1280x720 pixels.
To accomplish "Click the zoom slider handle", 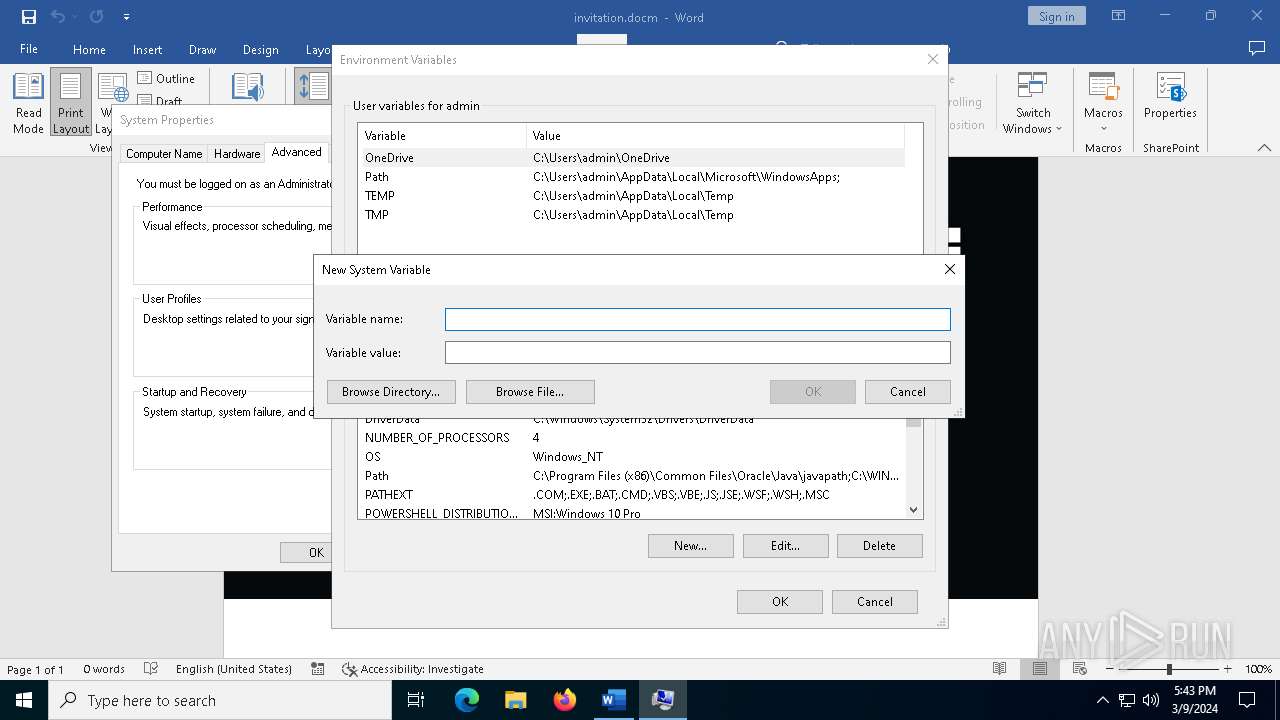I will coord(1169,669).
